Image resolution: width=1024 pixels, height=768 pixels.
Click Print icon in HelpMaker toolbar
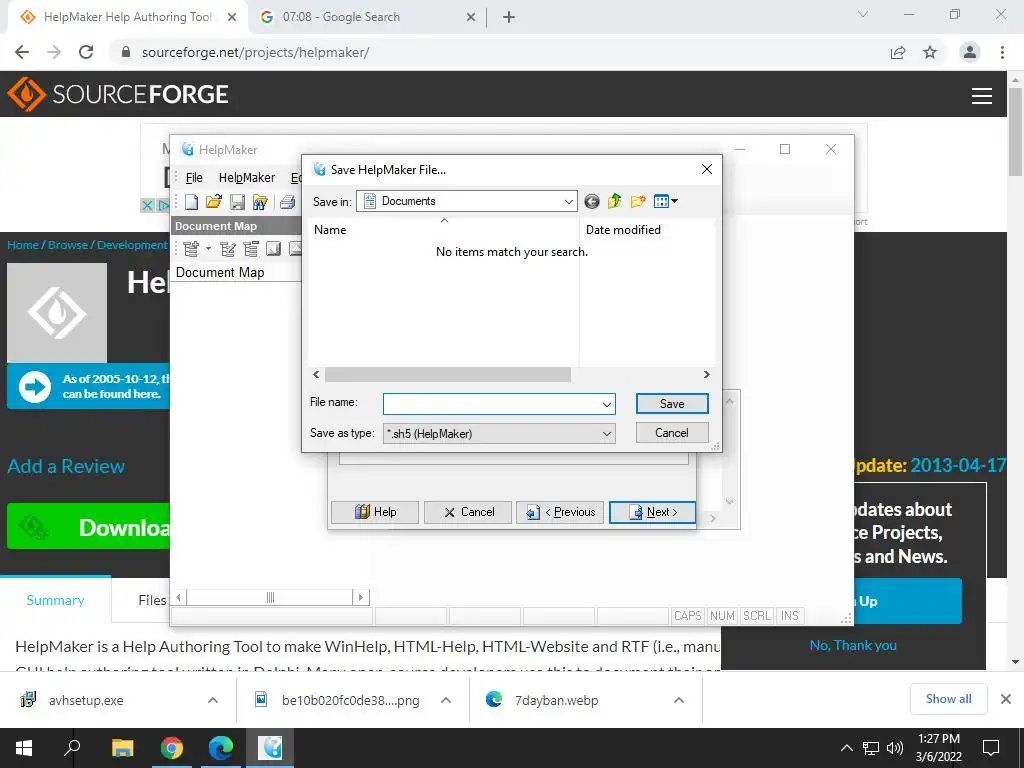coord(287,202)
